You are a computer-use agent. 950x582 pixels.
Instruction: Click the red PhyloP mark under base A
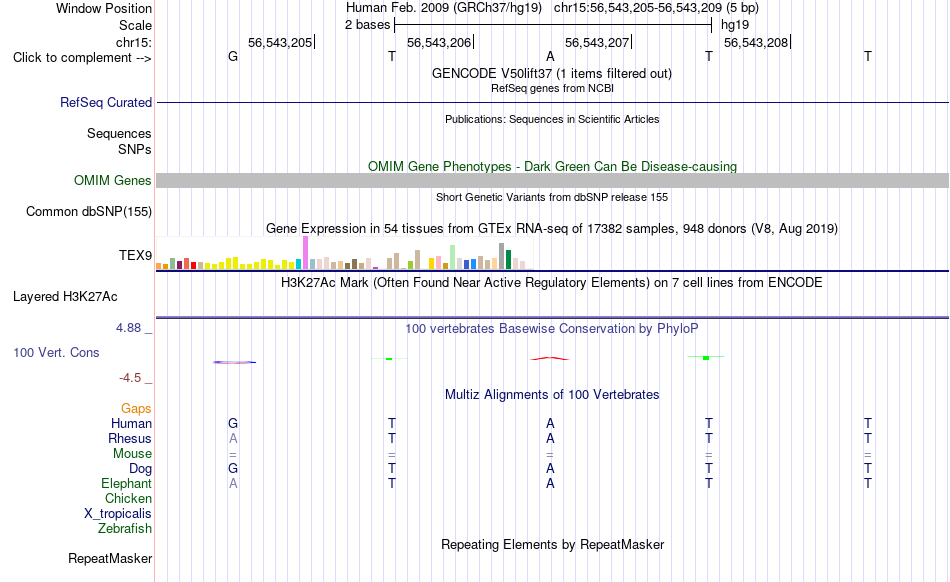pos(550,359)
